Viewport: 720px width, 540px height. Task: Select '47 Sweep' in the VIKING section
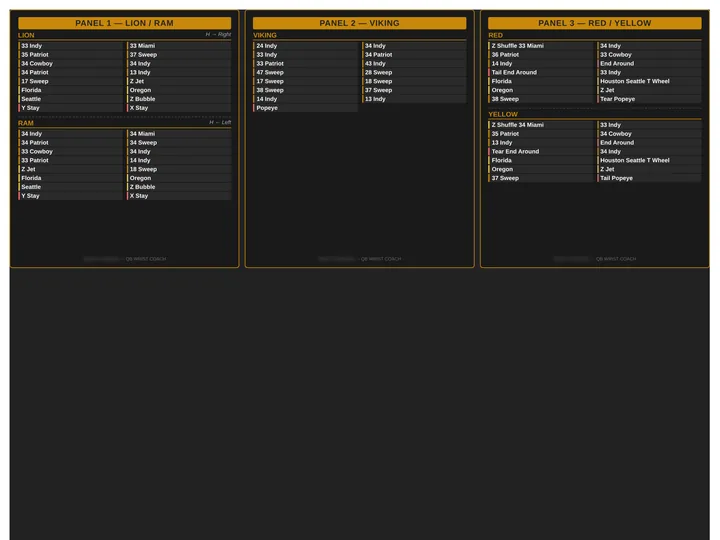(x=305, y=72)
